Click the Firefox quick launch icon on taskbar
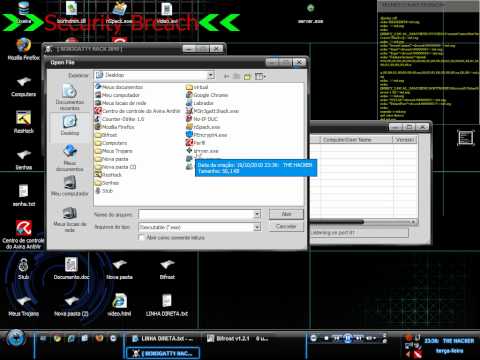This screenshot has width=480, height=360. pyautogui.click(x=99, y=339)
